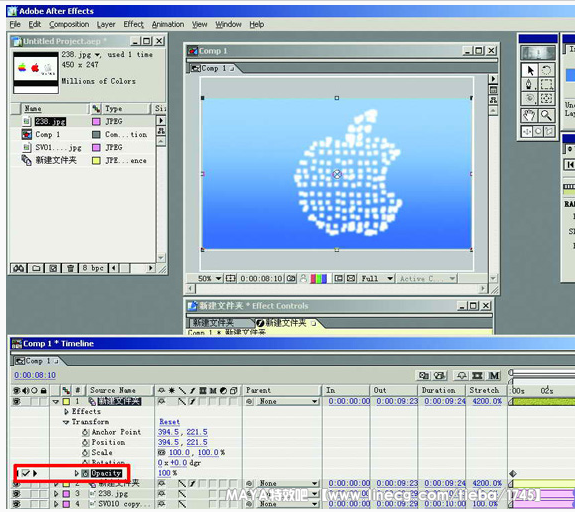Click the Opacity keyframe diamond in timeline

pyautogui.click(x=513, y=474)
